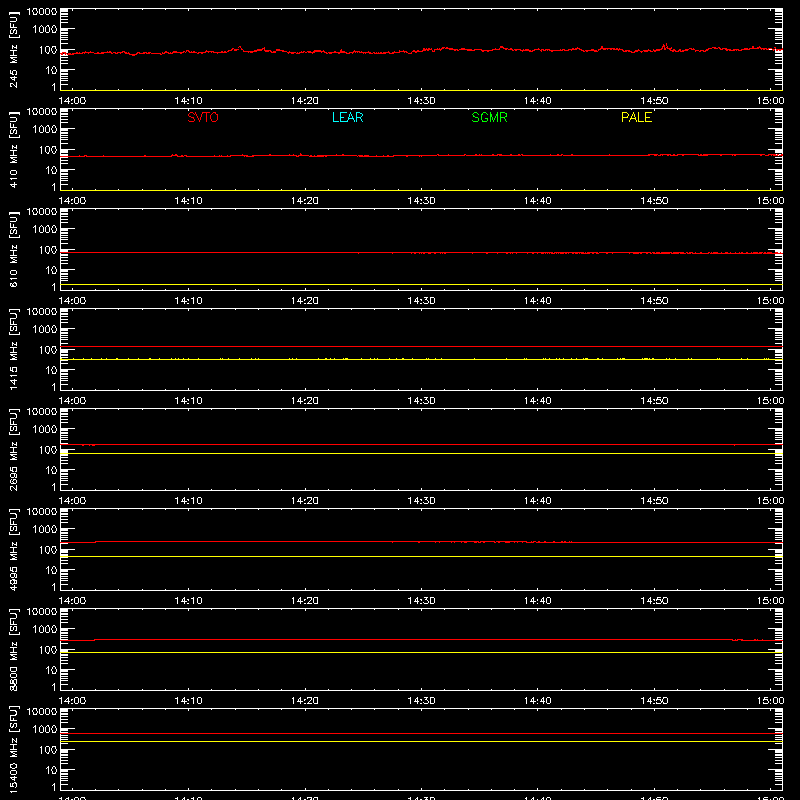Click the 10000 tick label on 245 MHz plot
This screenshot has height=800, width=800.
tap(42, 12)
